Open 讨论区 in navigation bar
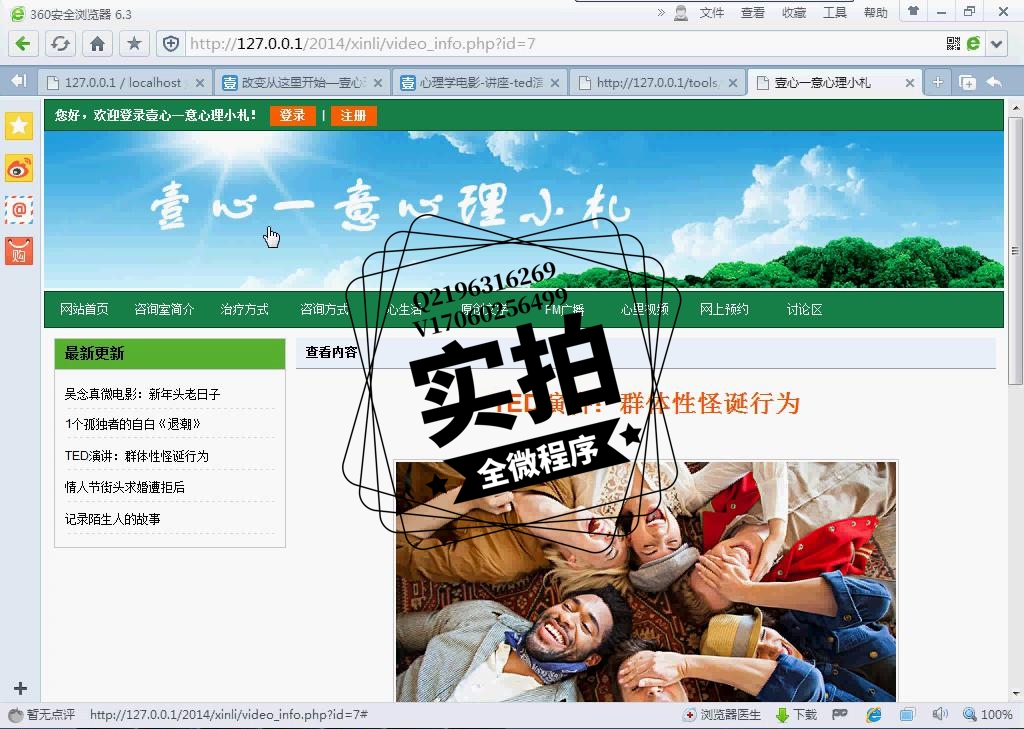The image size is (1024, 729). [x=804, y=309]
